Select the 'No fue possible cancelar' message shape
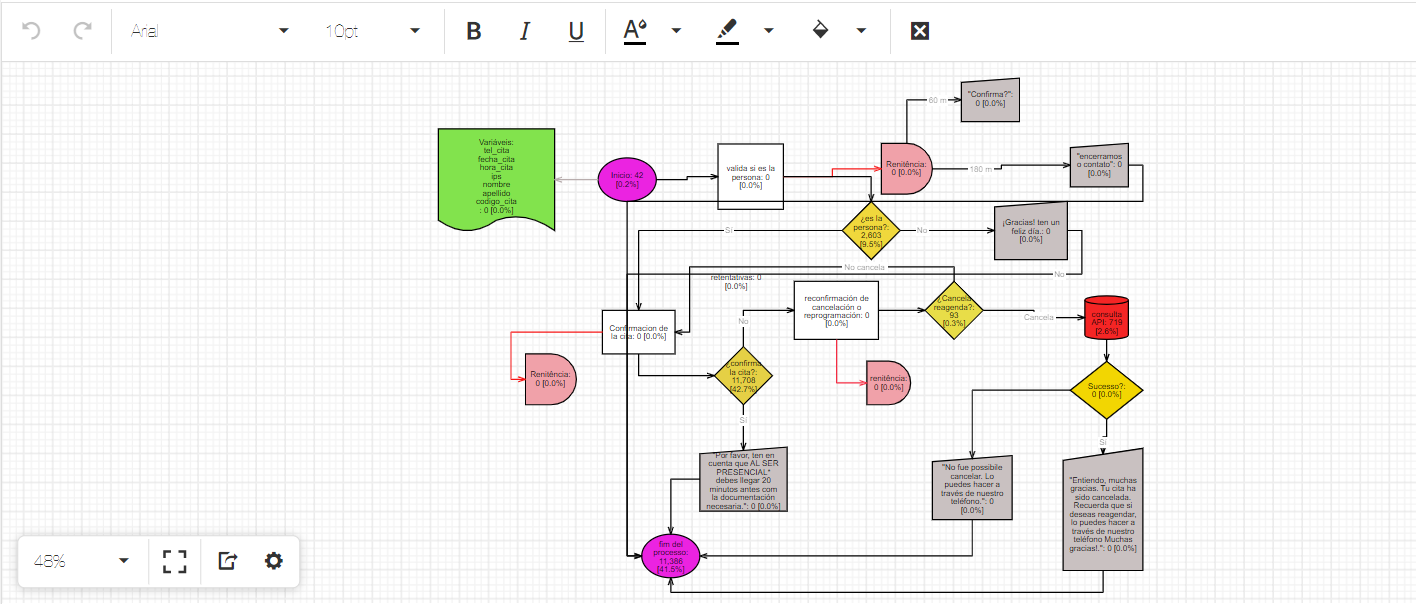This screenshot has width=1416, height=604. click(972, 489)
